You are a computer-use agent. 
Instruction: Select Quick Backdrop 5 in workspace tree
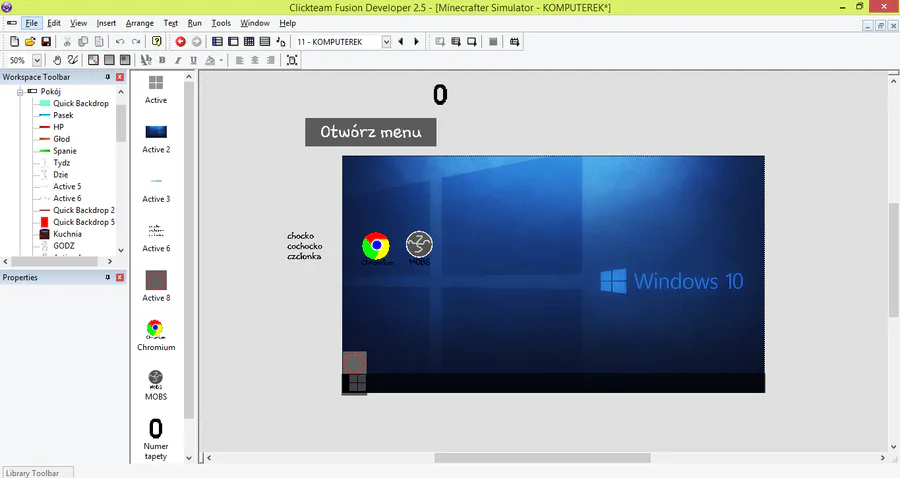click(84, 221)
